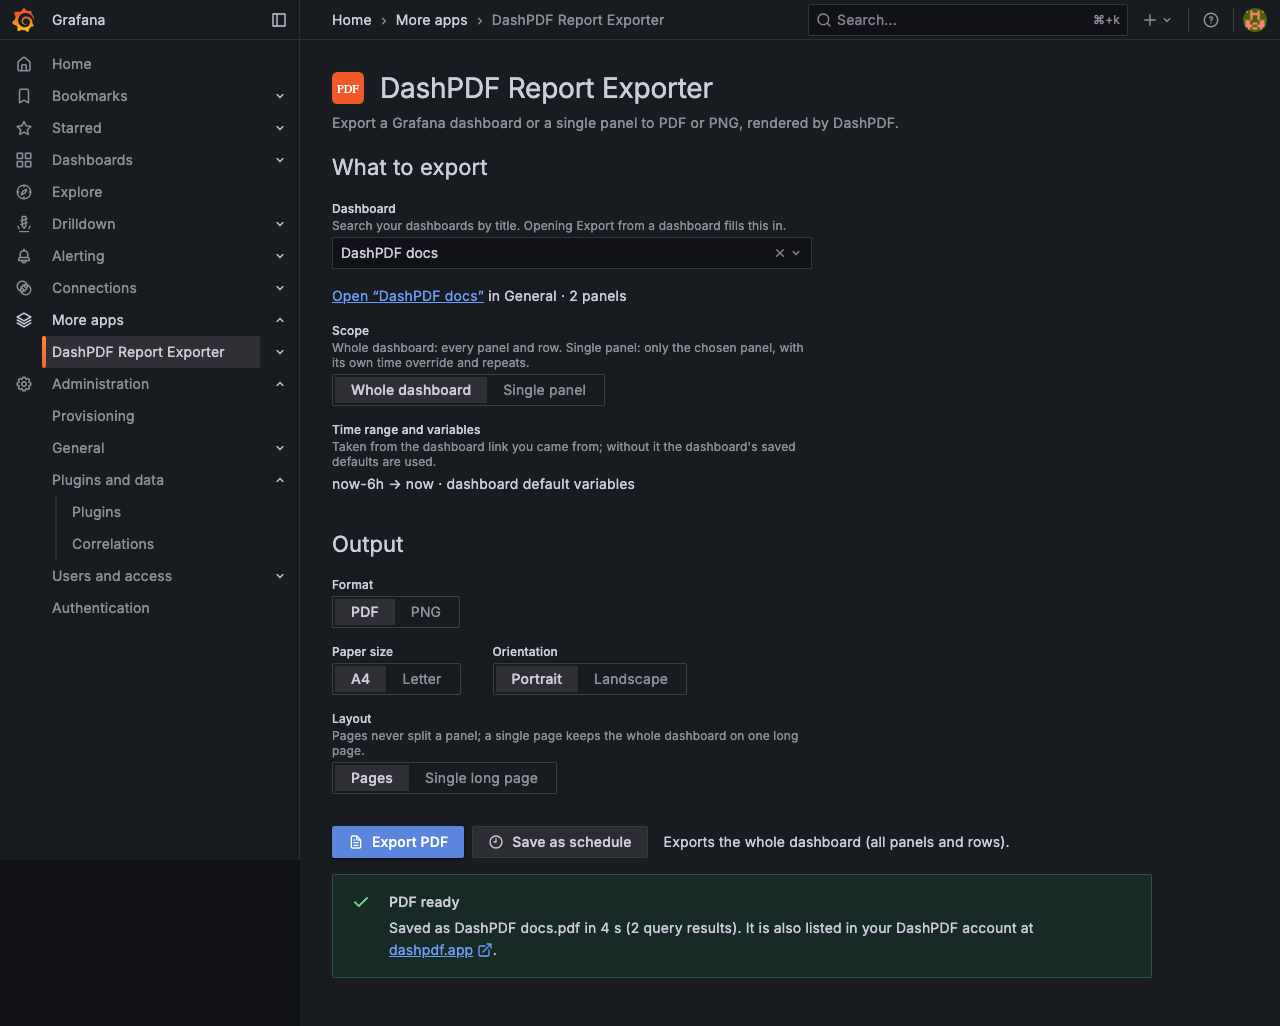The image size is (1280, 1026).
Task: Click the Grafana logo icon
Action: 24,20
